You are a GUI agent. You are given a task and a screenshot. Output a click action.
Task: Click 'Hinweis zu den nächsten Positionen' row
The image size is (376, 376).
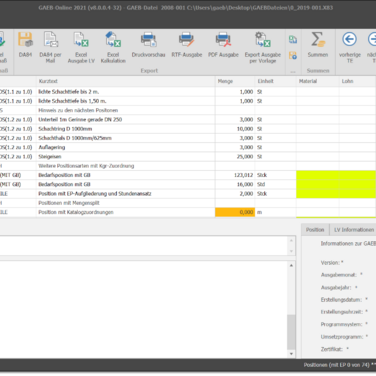click(x=78, y=110)
